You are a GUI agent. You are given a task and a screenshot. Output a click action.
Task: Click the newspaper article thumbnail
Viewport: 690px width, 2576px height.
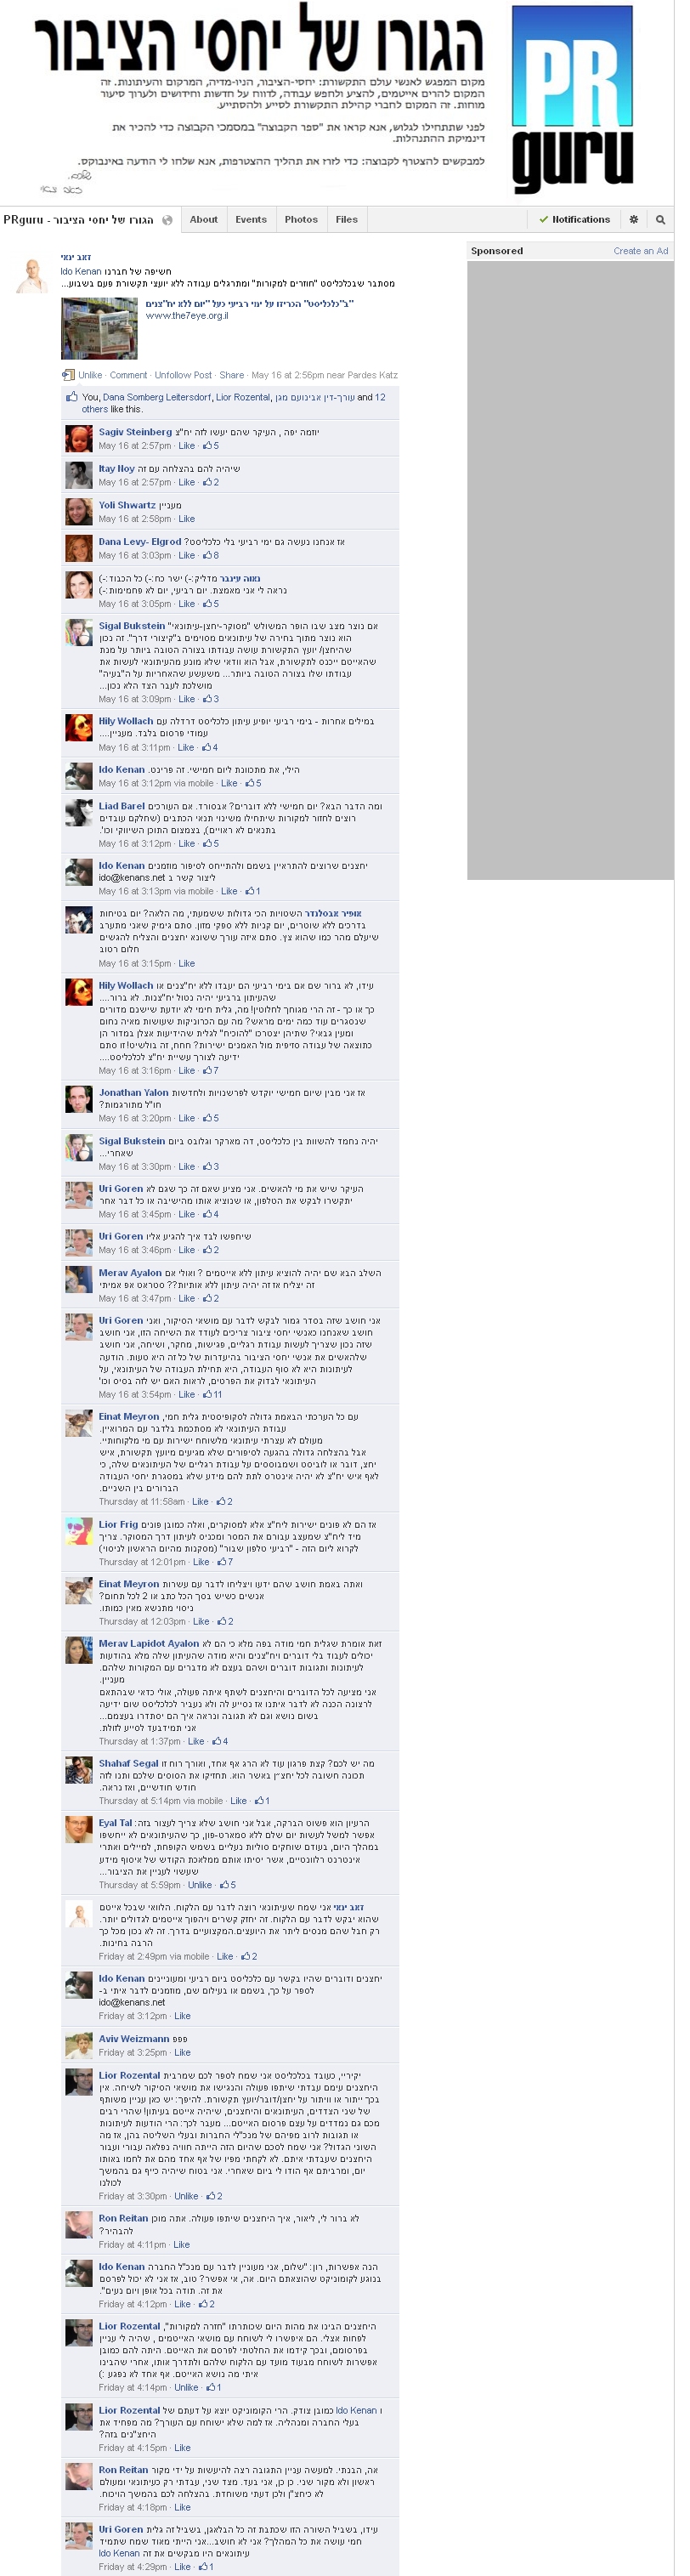click(100, 329)
